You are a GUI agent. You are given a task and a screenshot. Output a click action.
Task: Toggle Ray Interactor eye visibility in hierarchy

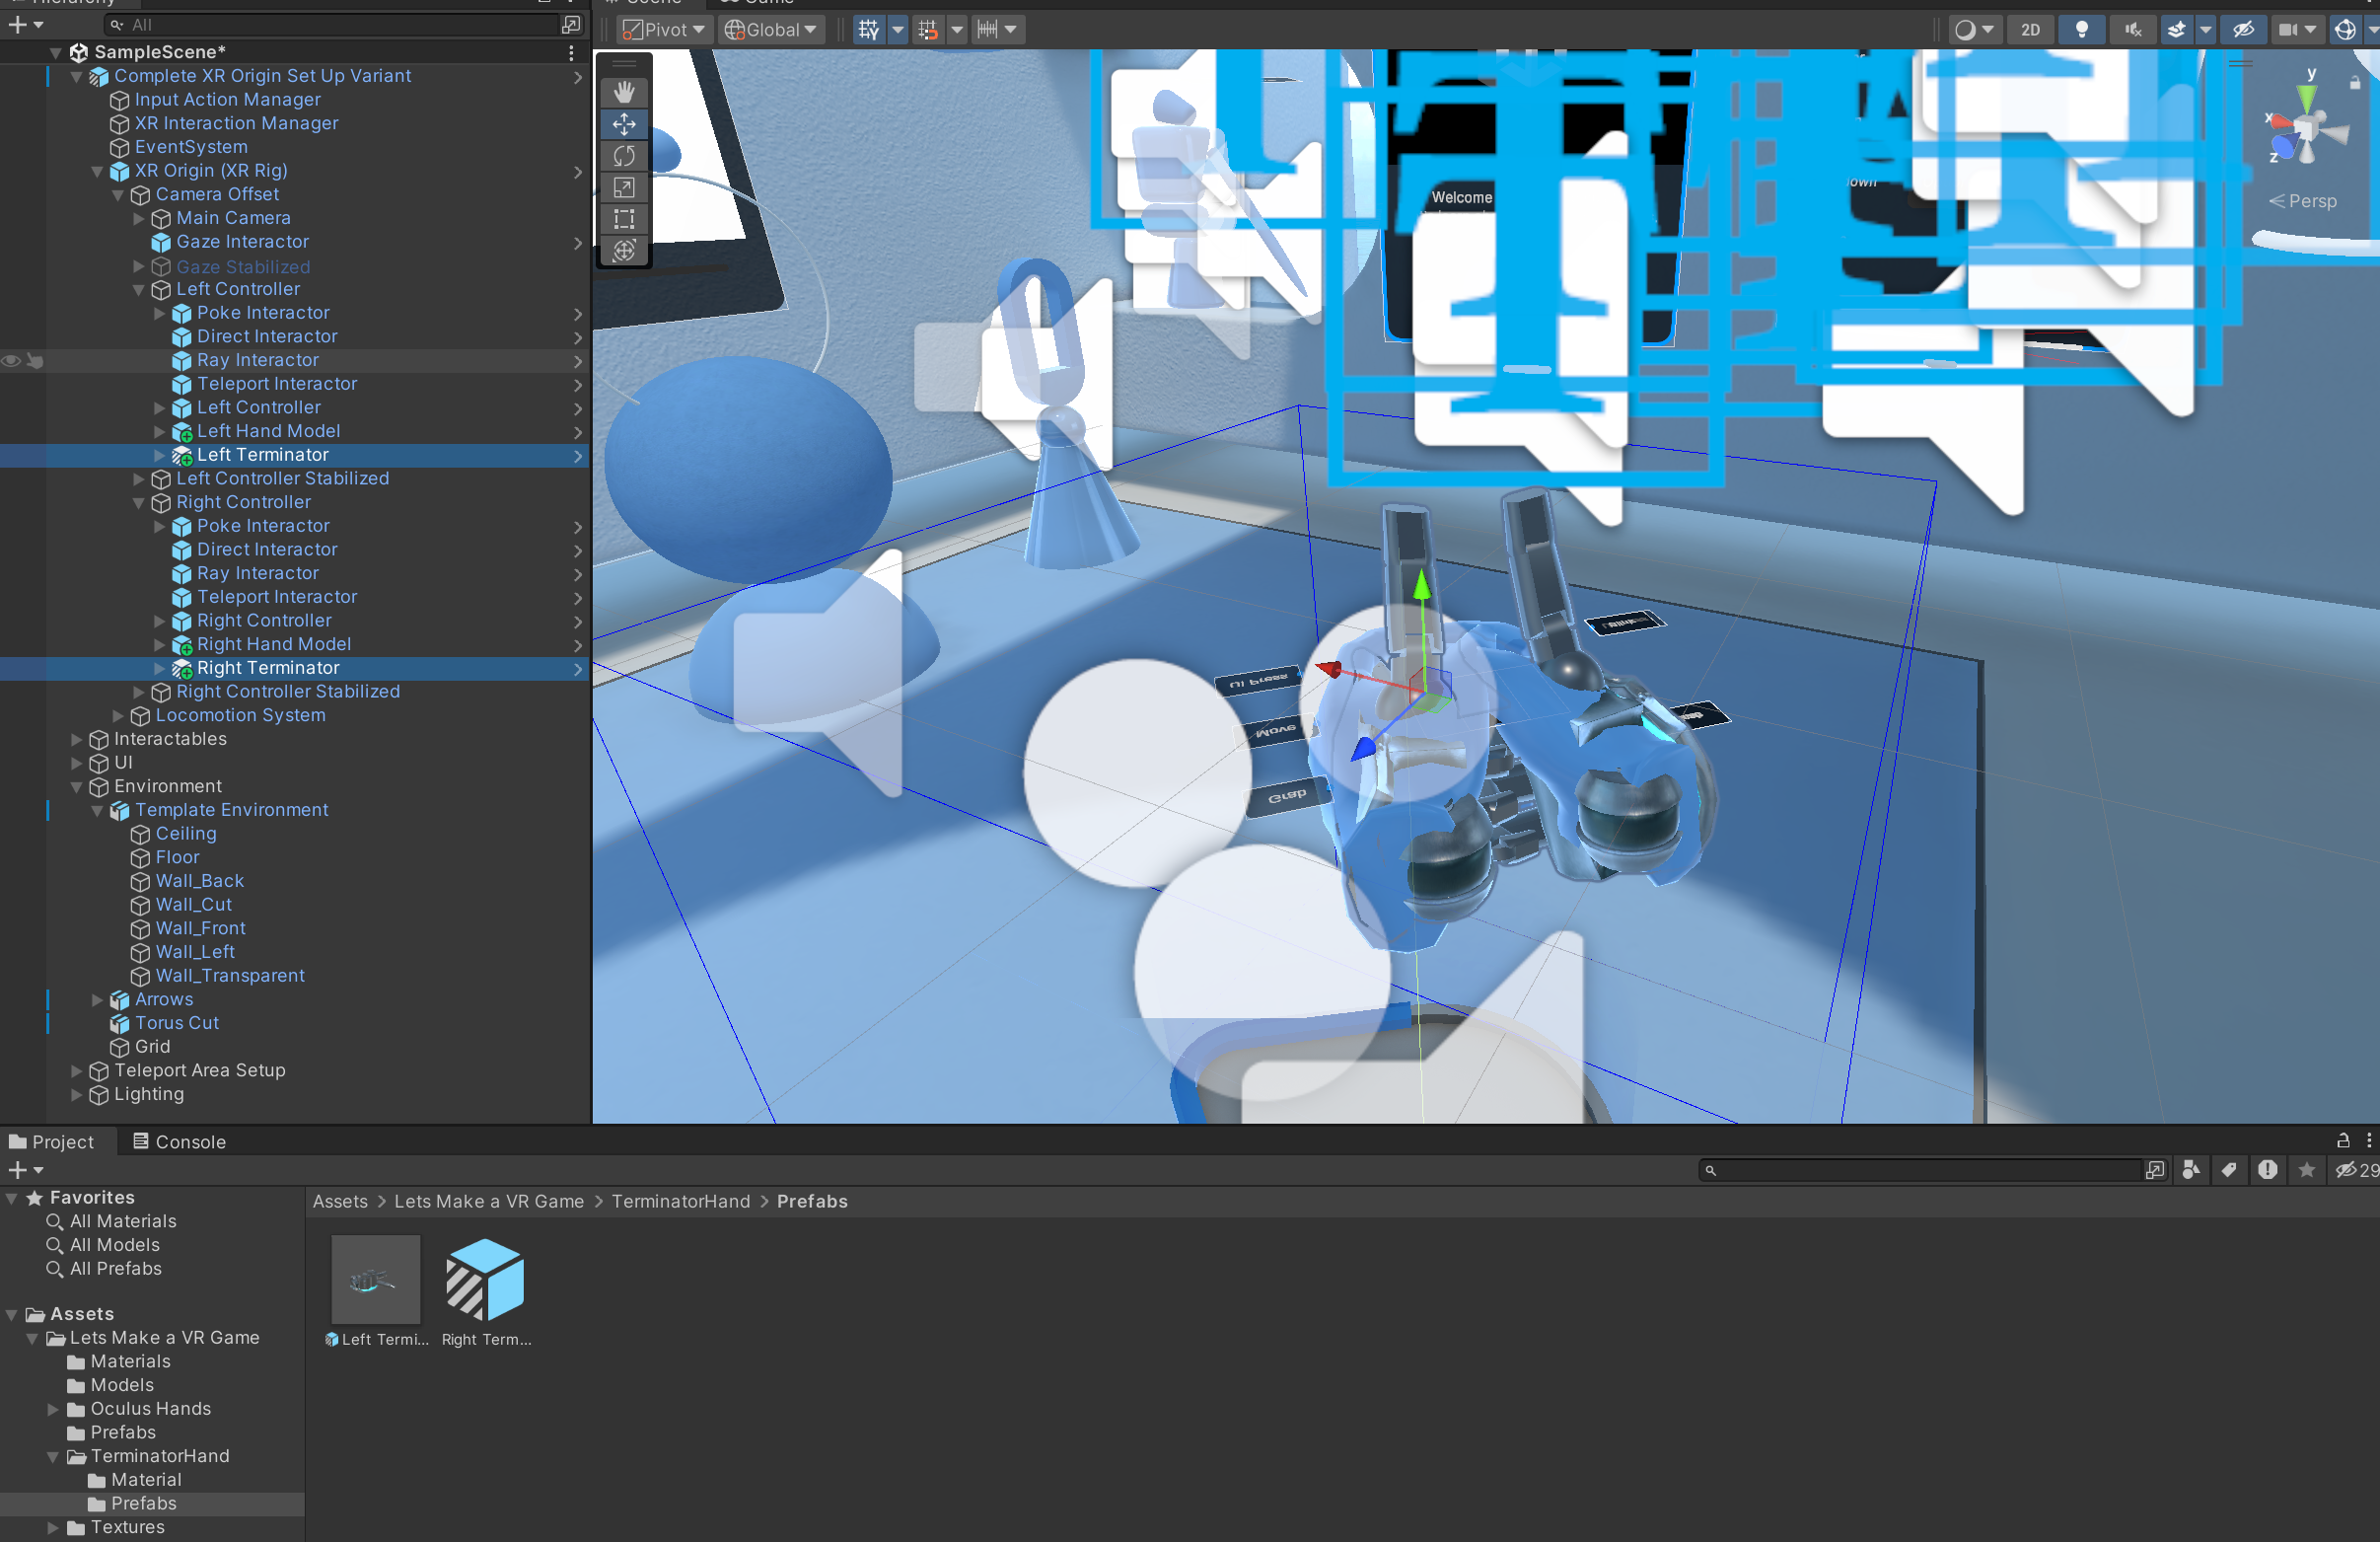pyautogui.click(x=11, y=361)
